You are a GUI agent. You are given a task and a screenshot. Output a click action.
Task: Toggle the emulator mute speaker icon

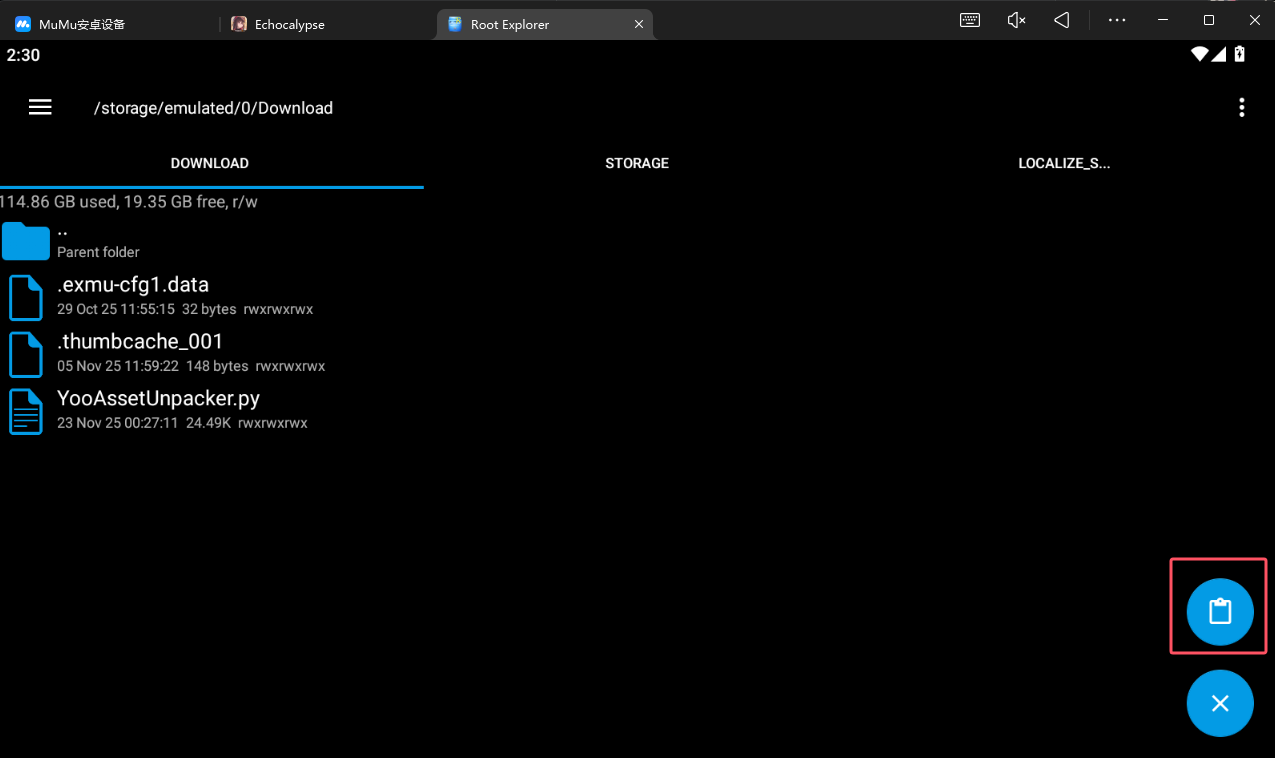tap(1016, 20)
